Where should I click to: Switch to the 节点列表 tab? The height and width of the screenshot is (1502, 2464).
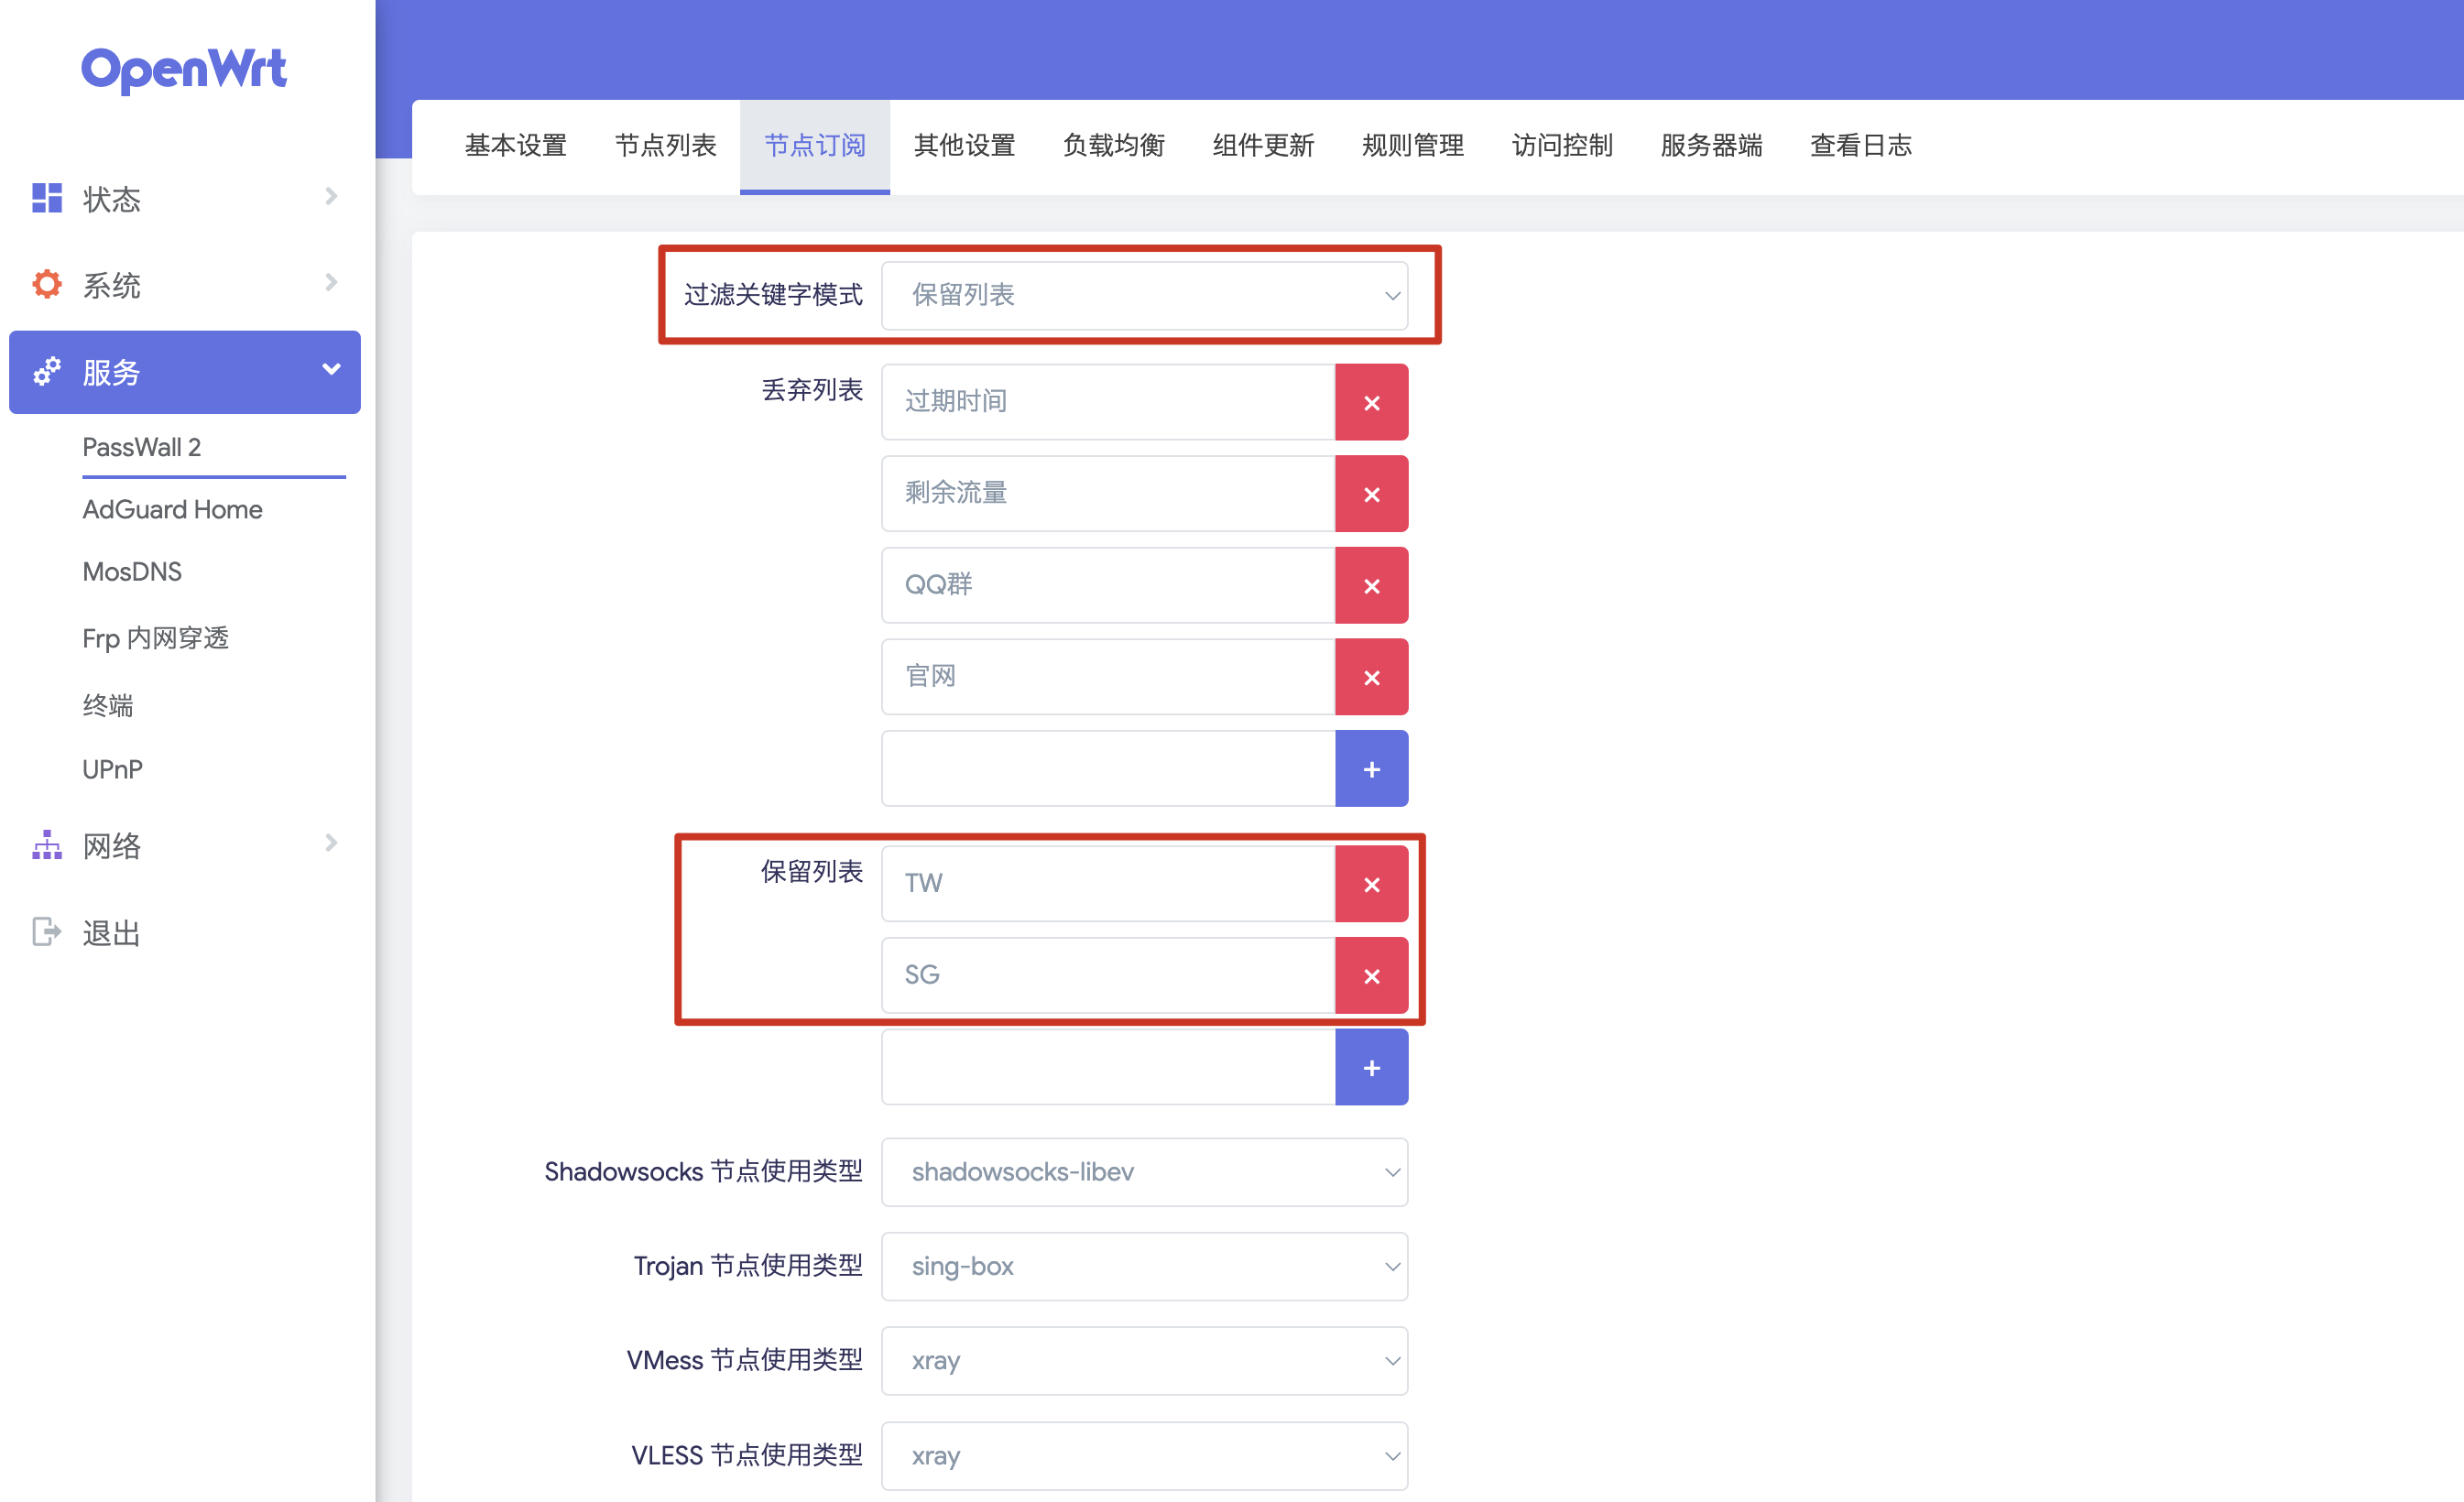(x=665, y=146)
